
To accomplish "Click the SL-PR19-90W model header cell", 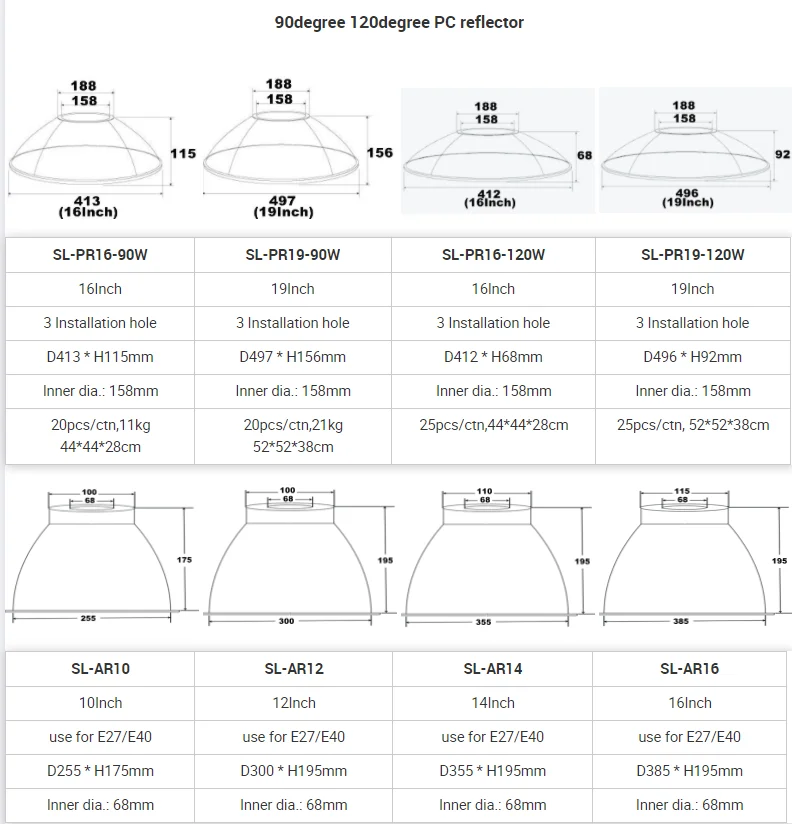I will pos(293,255).
